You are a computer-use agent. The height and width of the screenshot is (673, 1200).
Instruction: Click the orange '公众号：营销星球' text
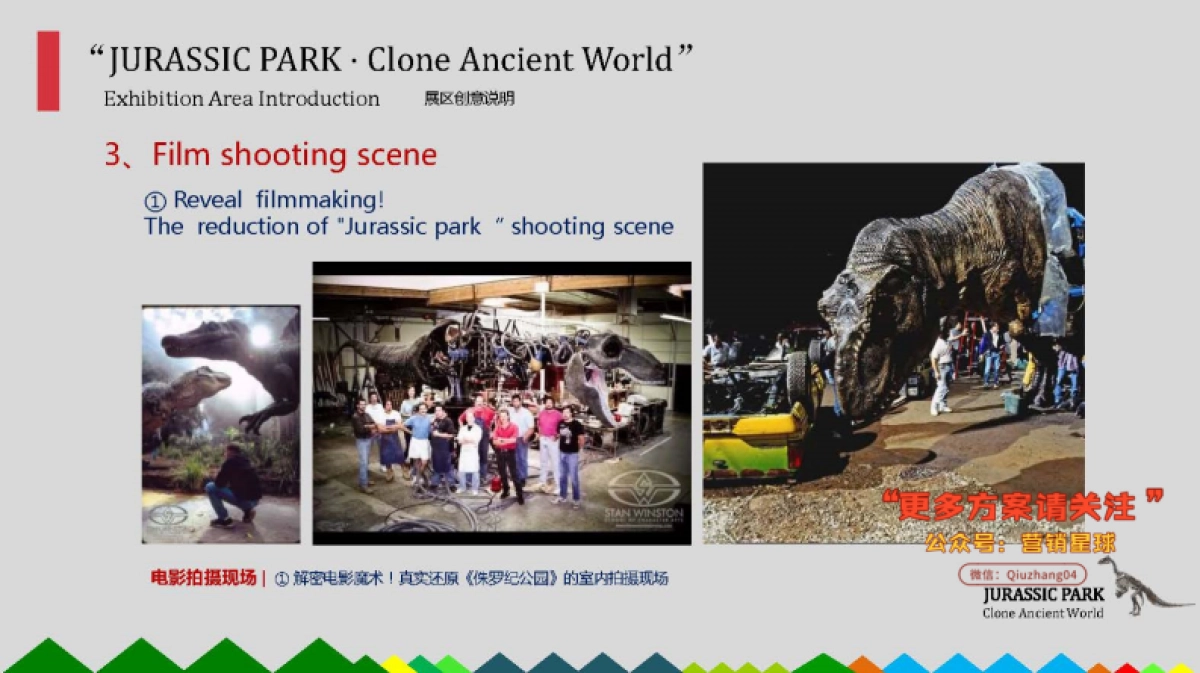coord(1019,543)
